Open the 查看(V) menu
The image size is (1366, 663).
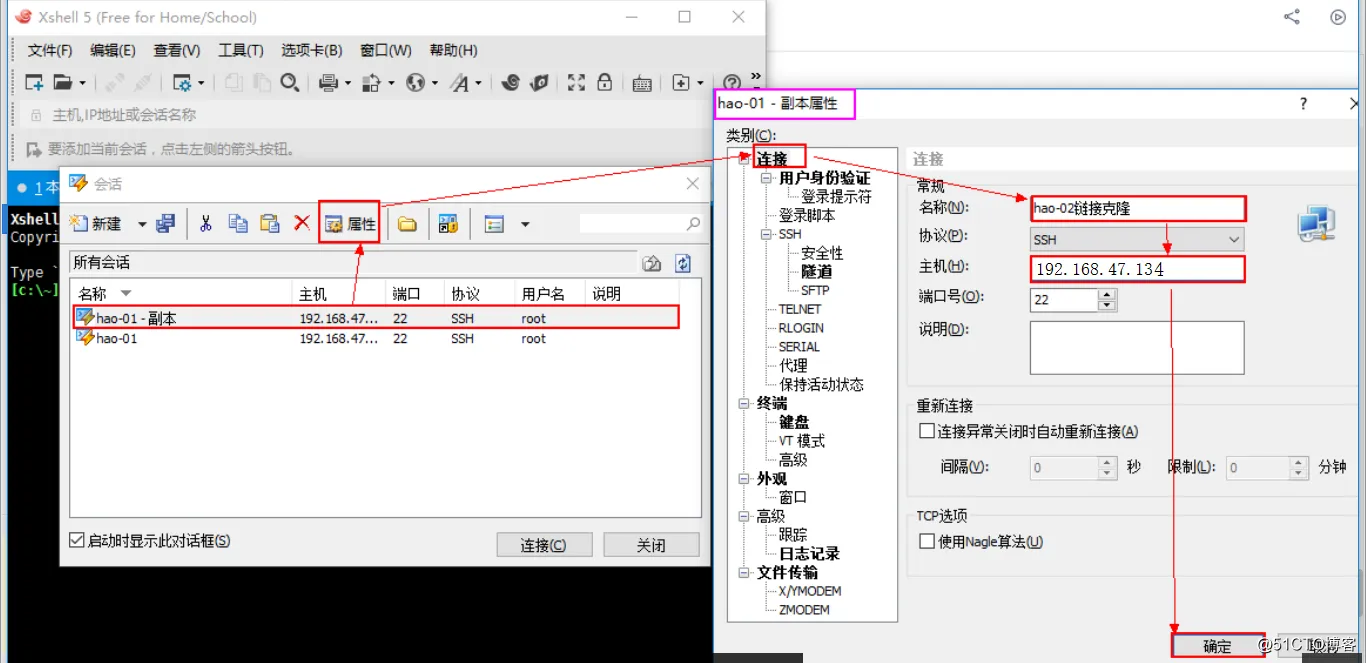pyautogui.click(x=176, y=50)
